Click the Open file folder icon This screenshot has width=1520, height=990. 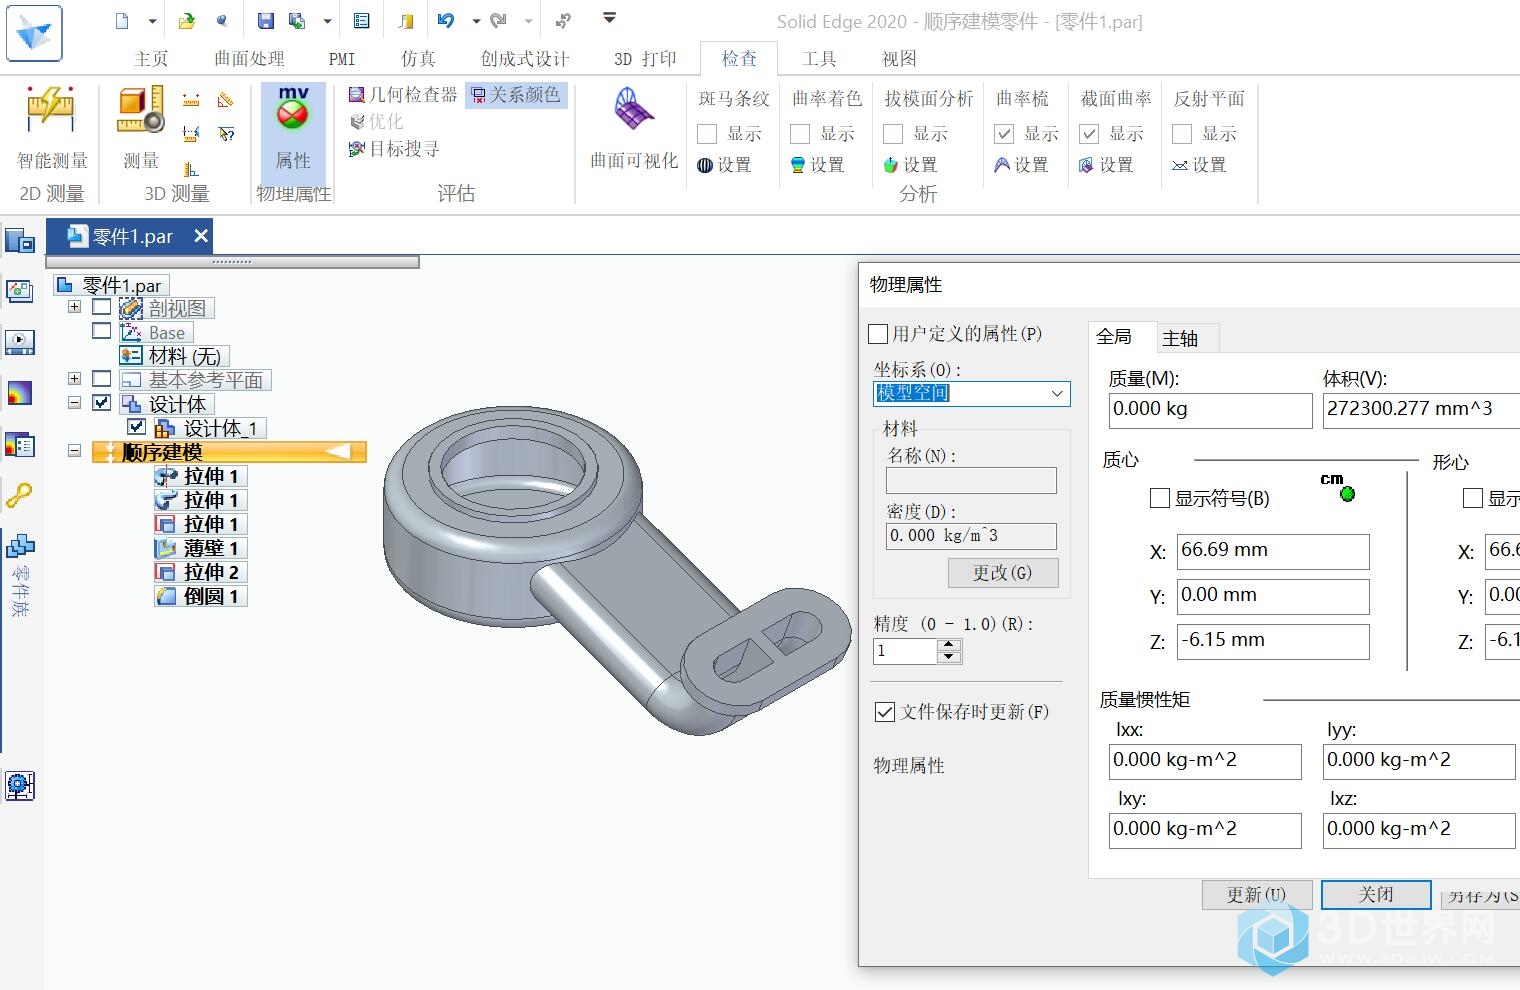click(x=187, y=21)
